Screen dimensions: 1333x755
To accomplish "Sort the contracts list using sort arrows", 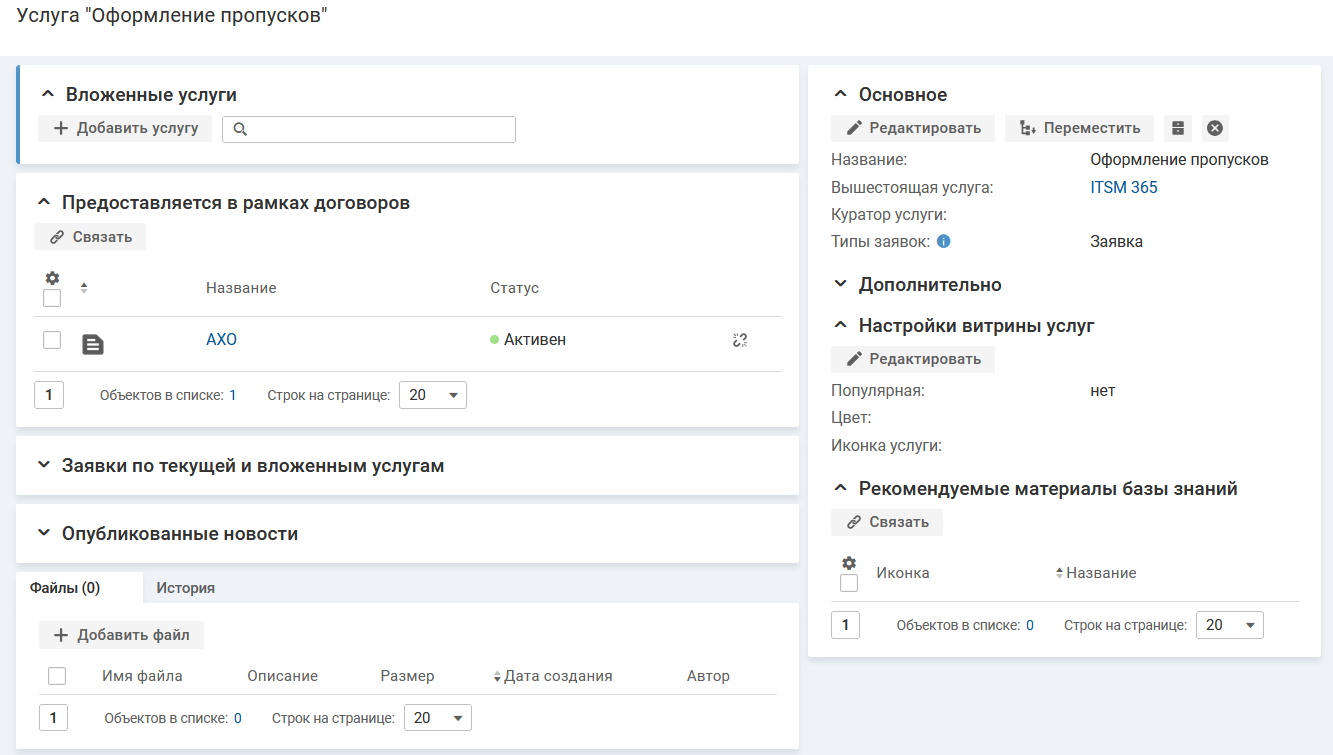I will [84, 288].
